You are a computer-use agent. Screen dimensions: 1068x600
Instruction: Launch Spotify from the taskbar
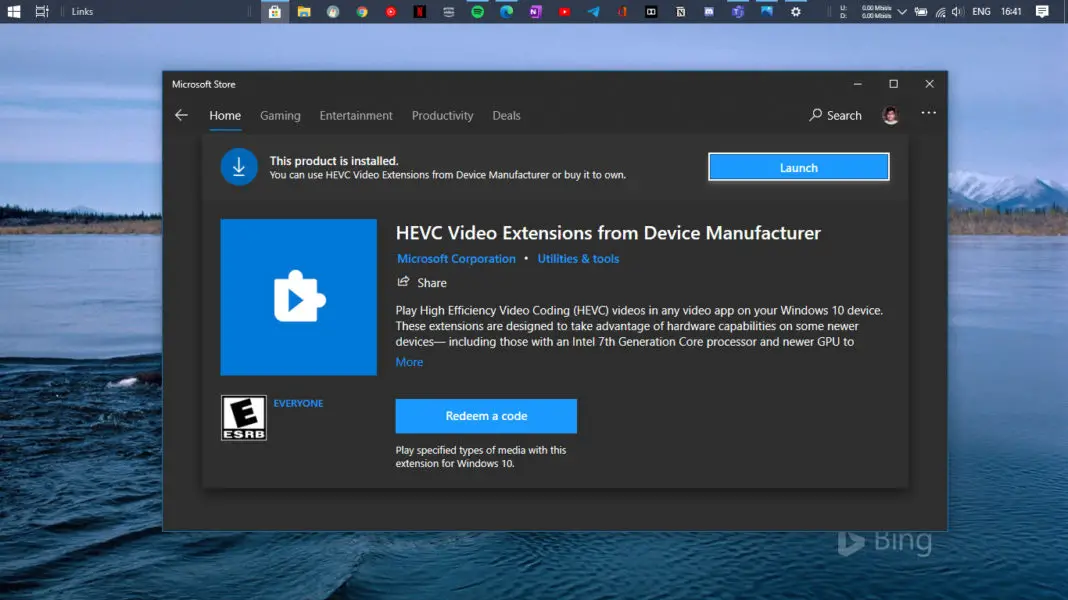477,11
